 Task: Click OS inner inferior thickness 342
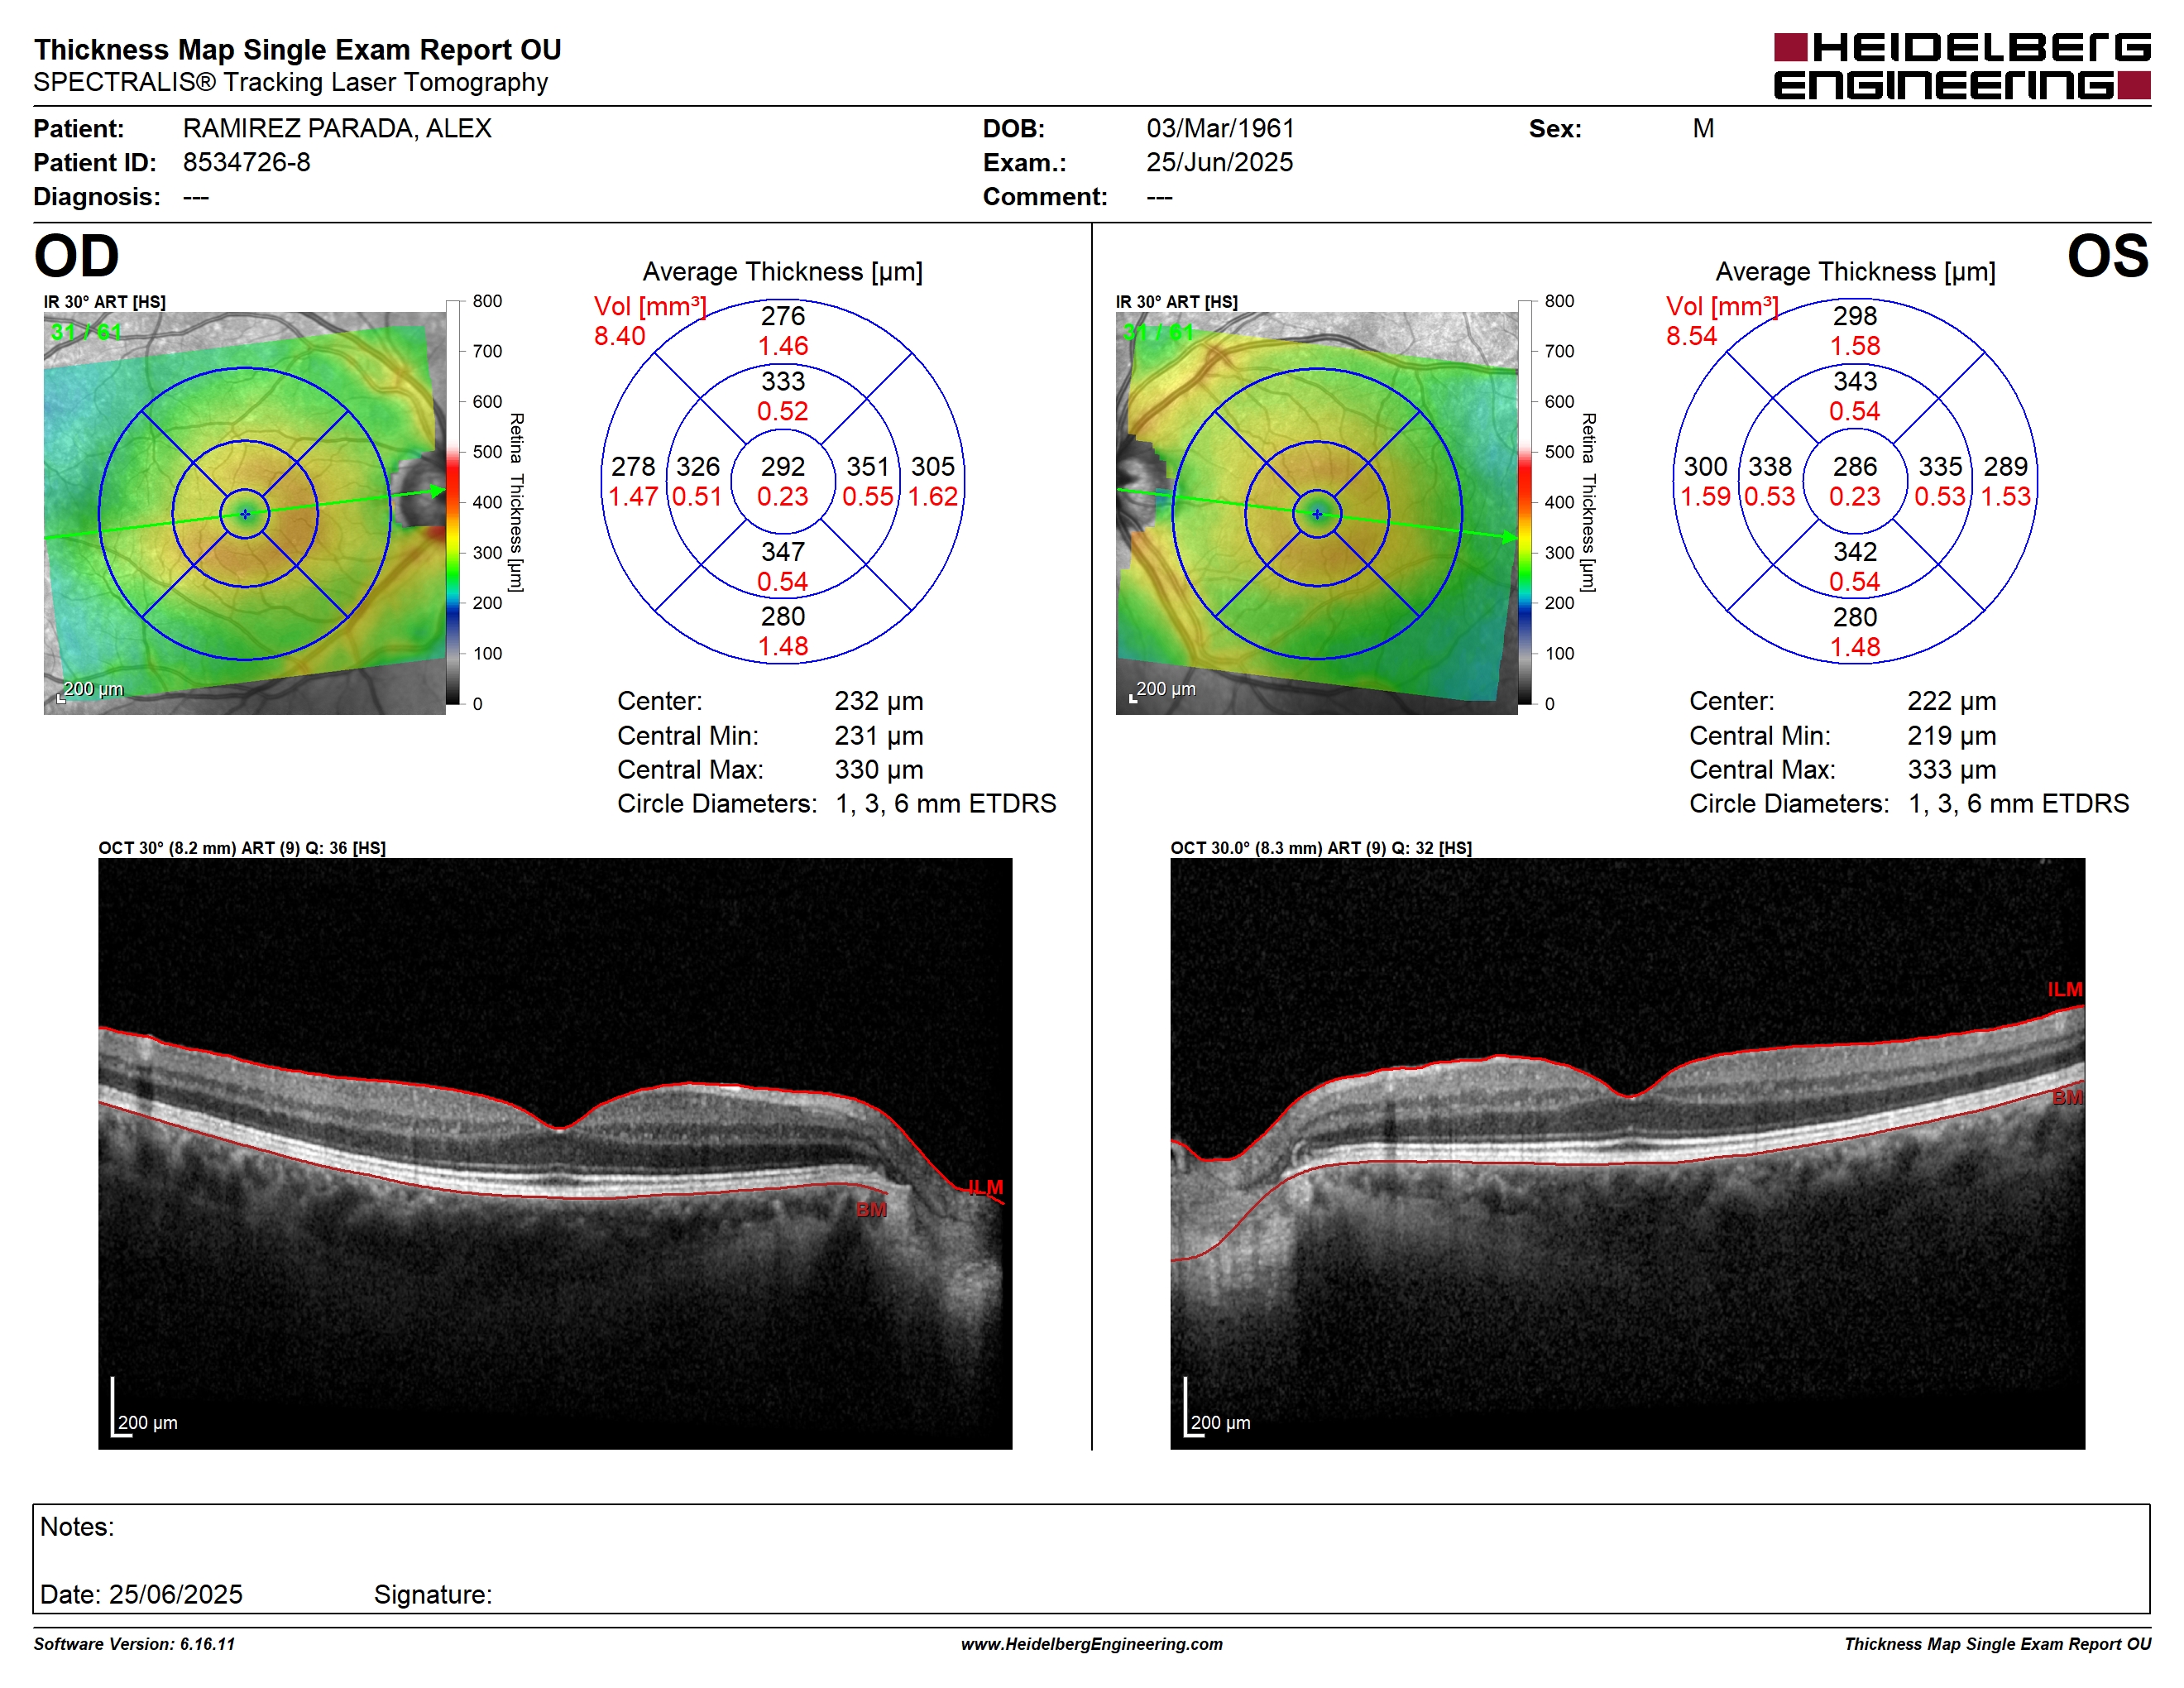pos(1855,552)
